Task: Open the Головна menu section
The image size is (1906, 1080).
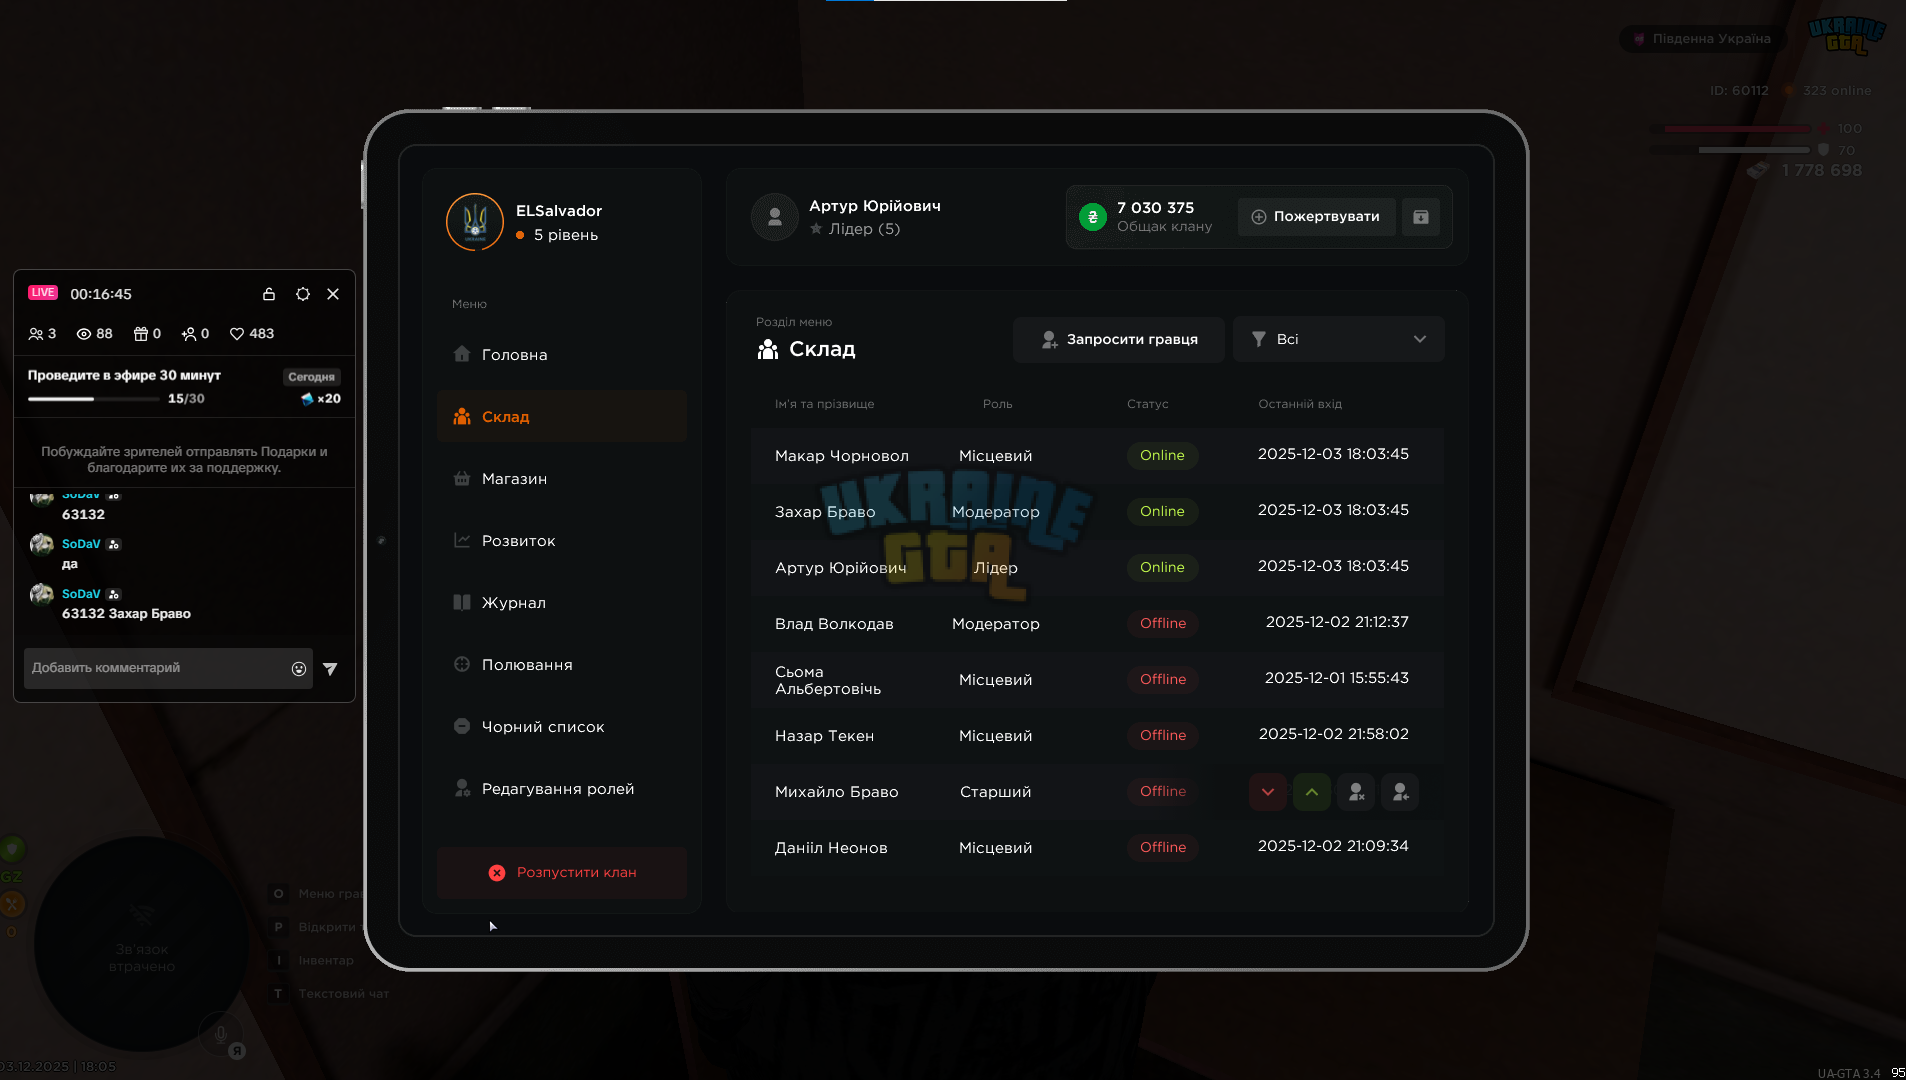Action: click(x=562, y=355)
